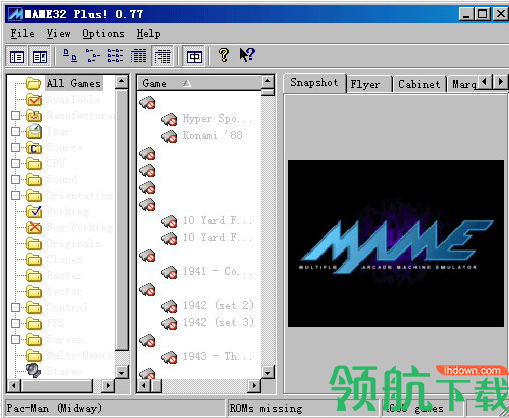Click the Source 'C' folder icon

click(x=34, y=147)
